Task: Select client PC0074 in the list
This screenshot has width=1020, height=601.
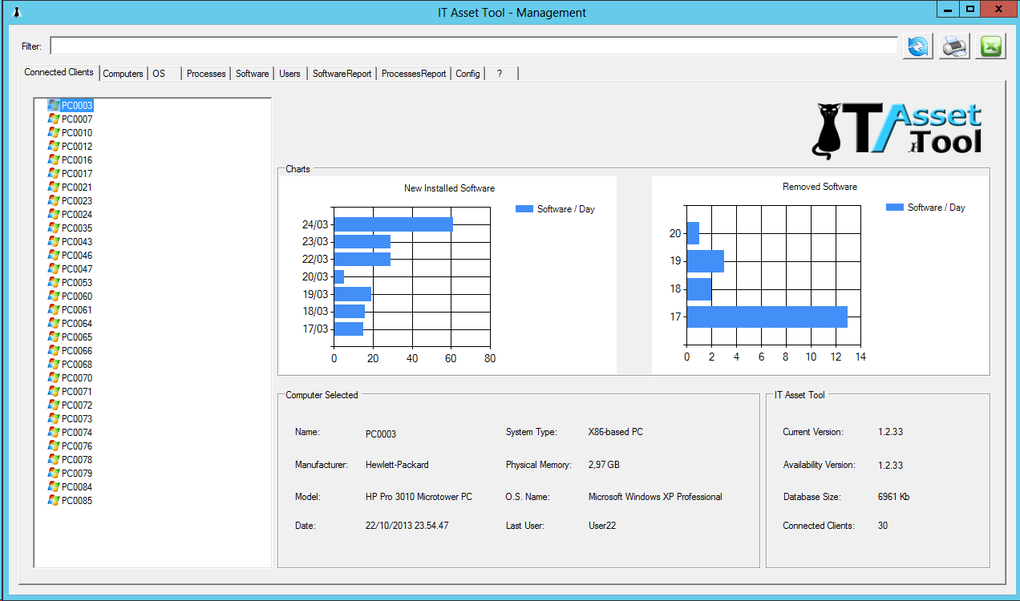Action: [x=77, y=433]
